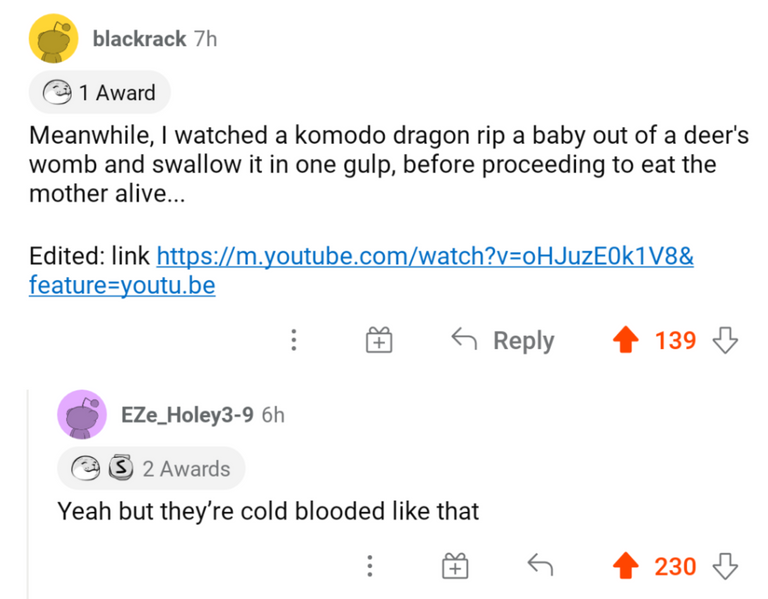The height and width of the screenshot is (599, 768).
Task: Click the 7h timestamp on blackrack's comment
Action: (x=205, y=39)
